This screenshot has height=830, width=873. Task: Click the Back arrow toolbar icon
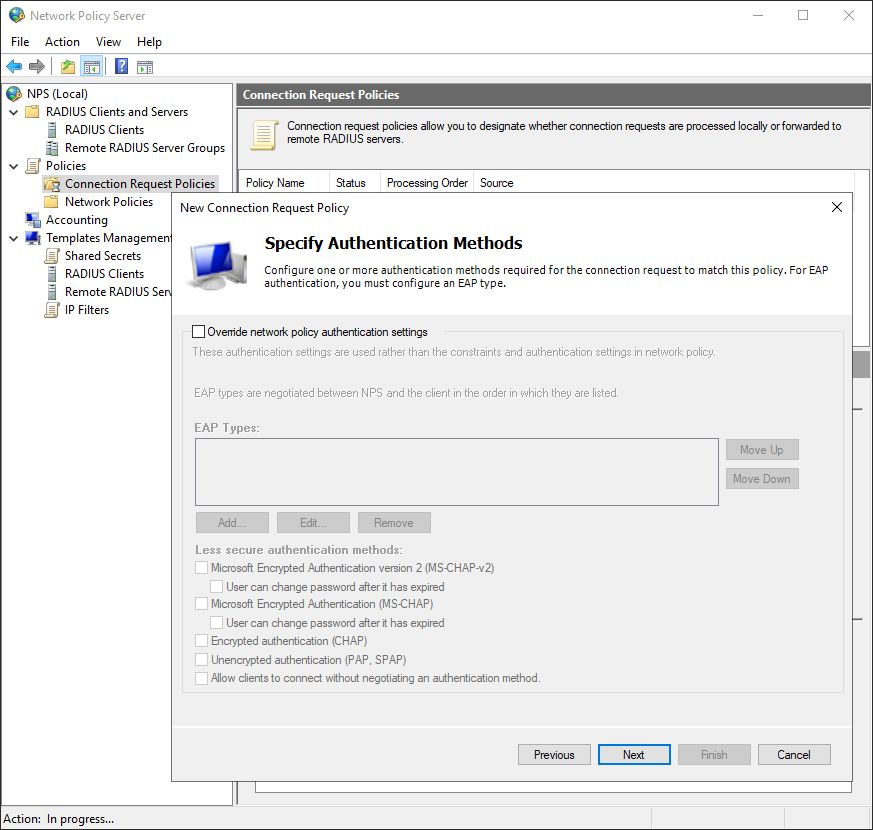point(14,67)
